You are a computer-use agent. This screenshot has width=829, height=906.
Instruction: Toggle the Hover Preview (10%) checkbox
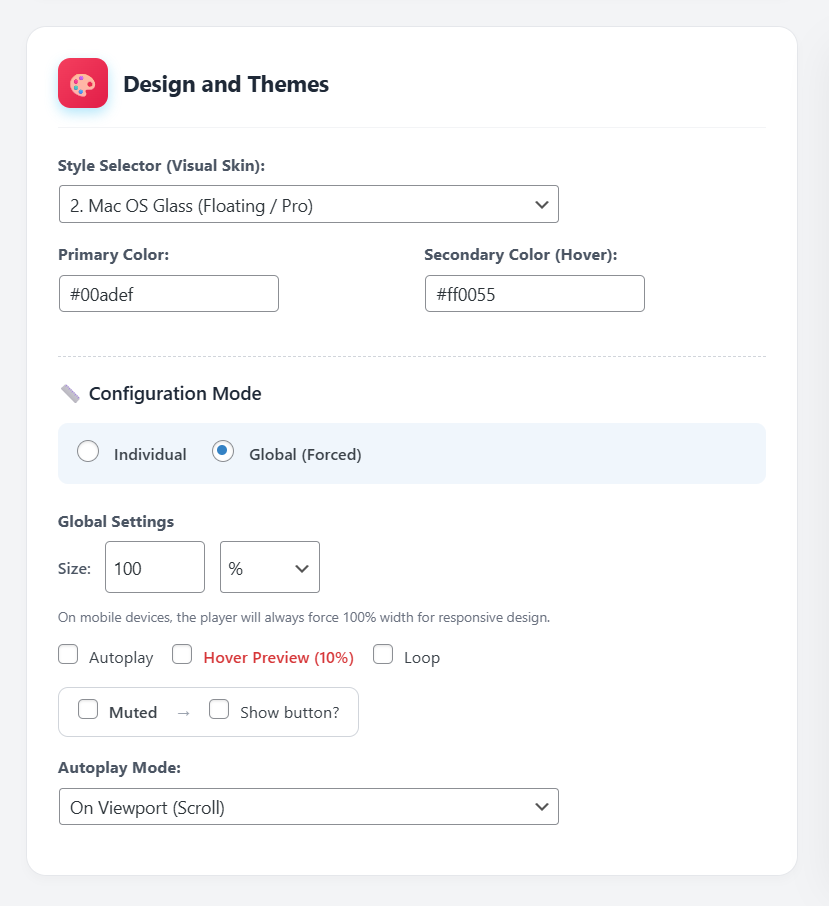(x=182, y=655)
